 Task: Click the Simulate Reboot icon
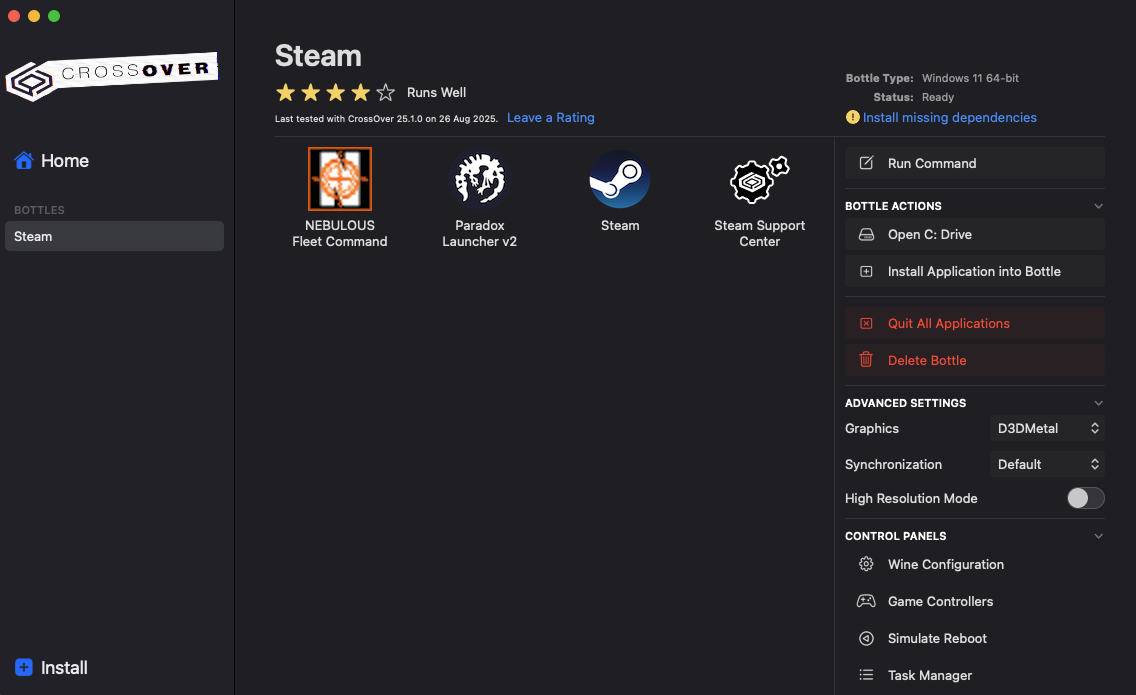pos(866,638)
